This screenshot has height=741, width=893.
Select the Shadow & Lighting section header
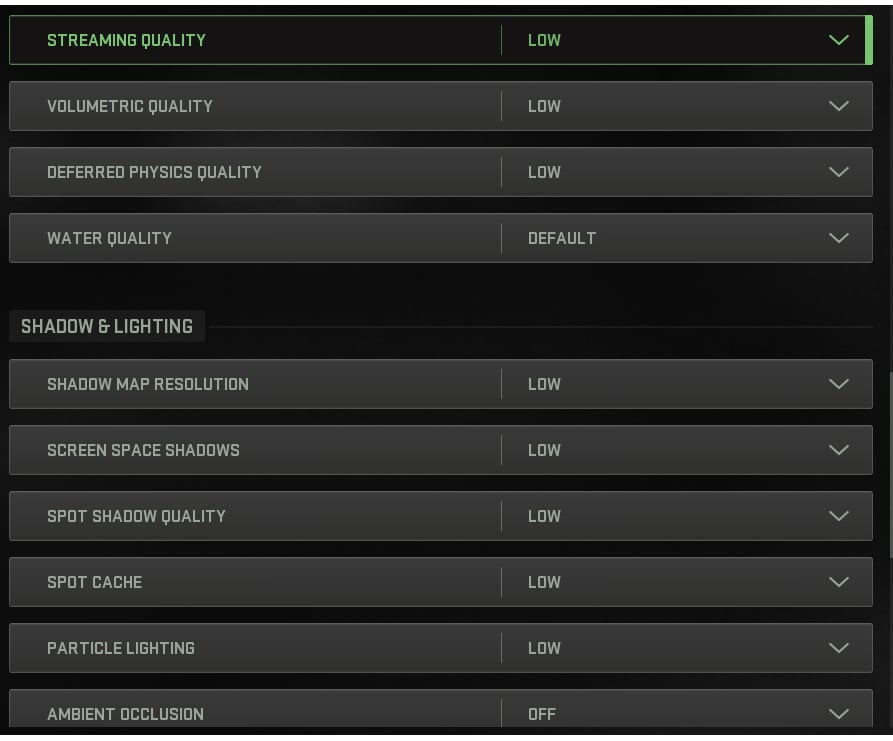[107, 326]
